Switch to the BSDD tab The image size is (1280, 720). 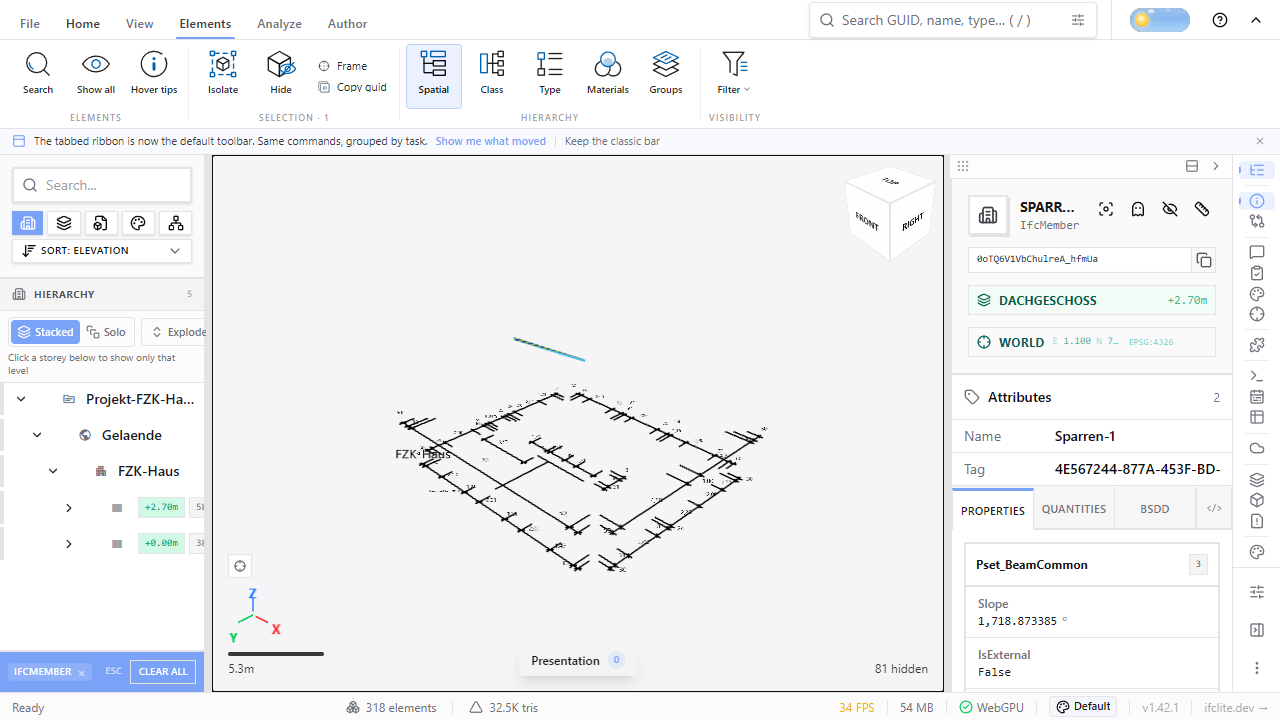[1155, 509]
